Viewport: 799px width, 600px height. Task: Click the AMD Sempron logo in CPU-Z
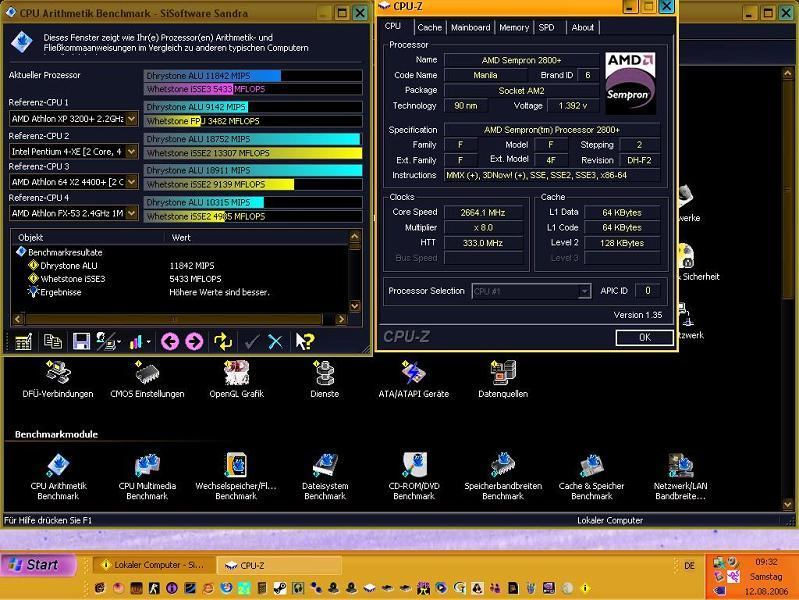[x=630, y=83]
